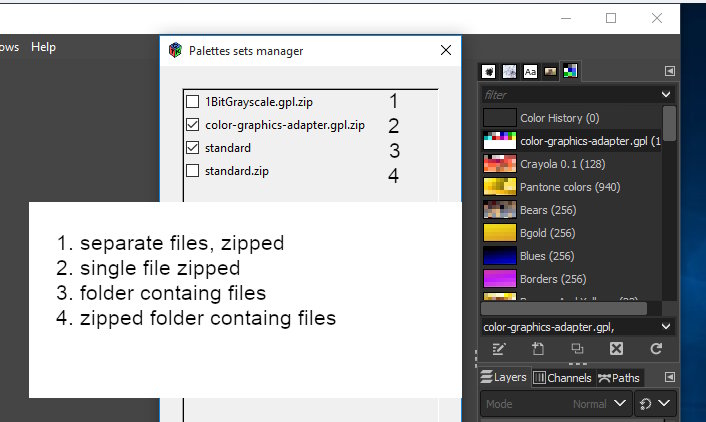Open the Help menu
This screenshot has width=706, height=422.
coord(43,47)
